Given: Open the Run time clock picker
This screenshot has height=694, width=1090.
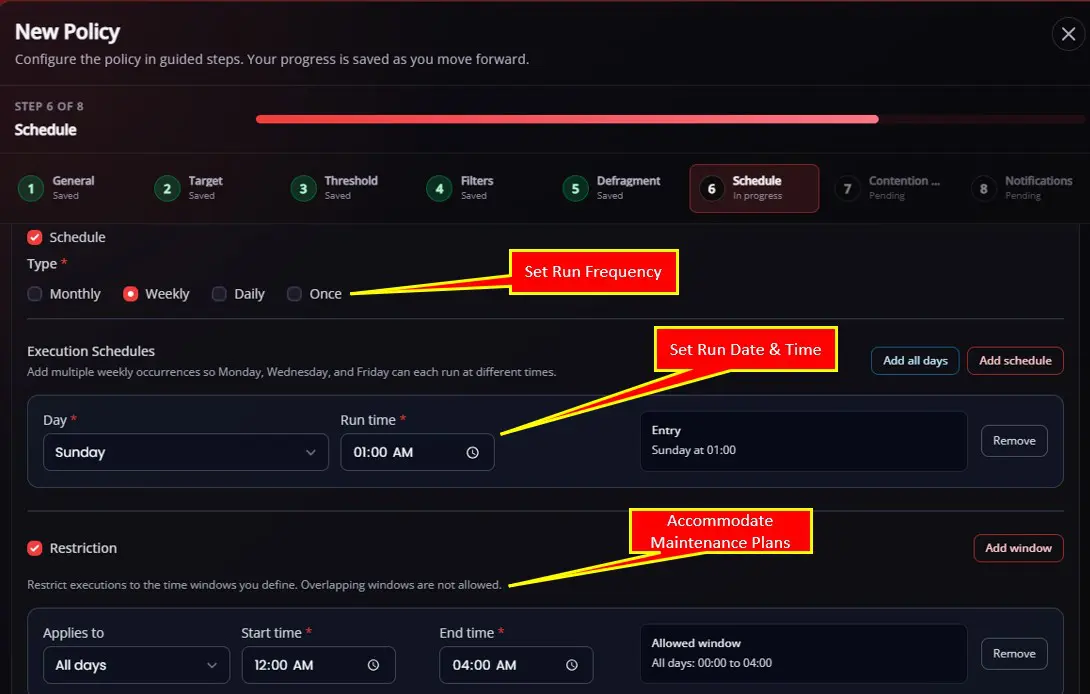Looking at the screenshot, I should (472, 453).
